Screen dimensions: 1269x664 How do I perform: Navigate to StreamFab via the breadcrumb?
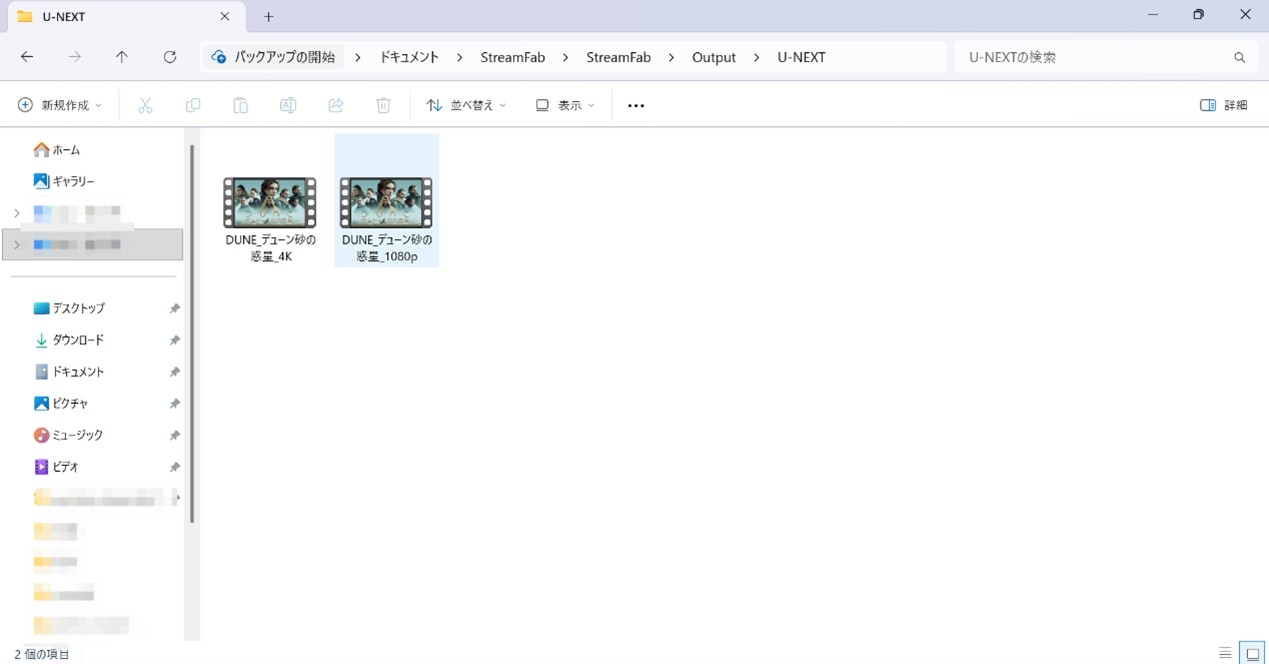512,57
